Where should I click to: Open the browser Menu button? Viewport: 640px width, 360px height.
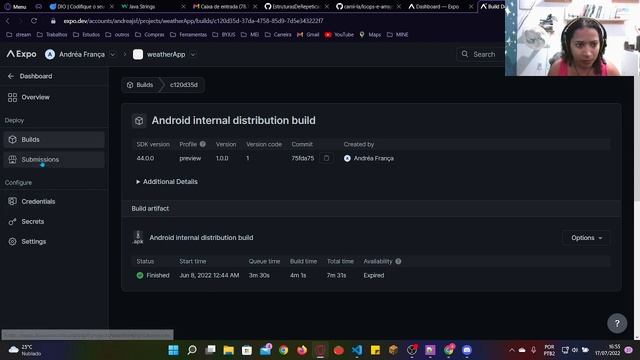(16, 7)
